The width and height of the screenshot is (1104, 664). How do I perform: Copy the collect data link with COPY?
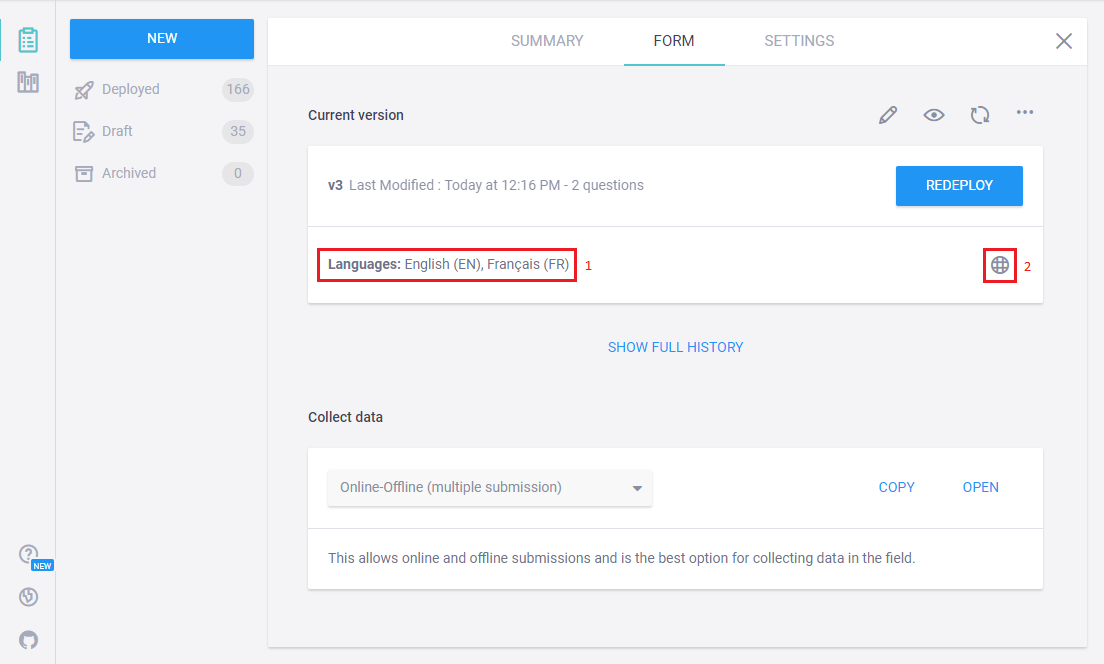896,487
